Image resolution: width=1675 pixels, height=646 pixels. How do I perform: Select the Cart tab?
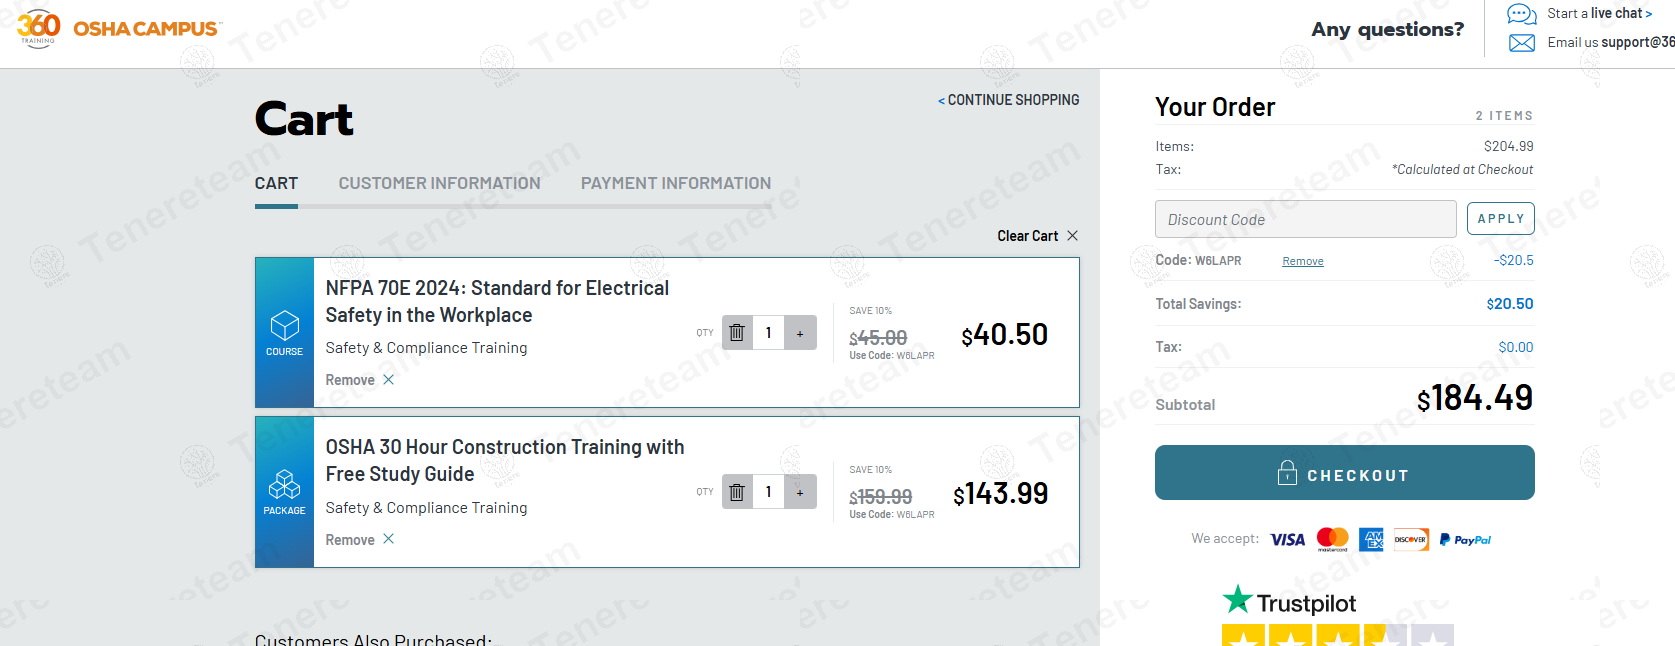click(276, 183)
